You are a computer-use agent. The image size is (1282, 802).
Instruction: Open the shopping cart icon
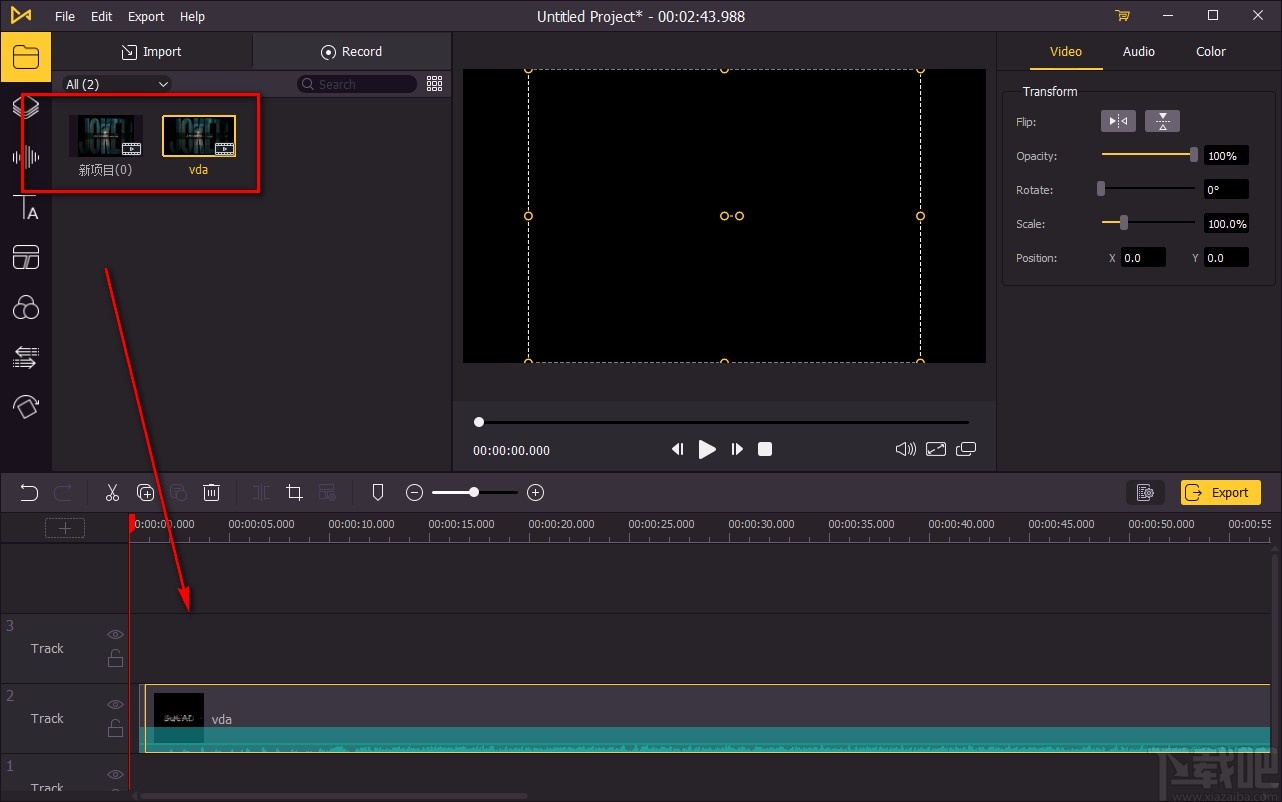[x=1122, y=16]
